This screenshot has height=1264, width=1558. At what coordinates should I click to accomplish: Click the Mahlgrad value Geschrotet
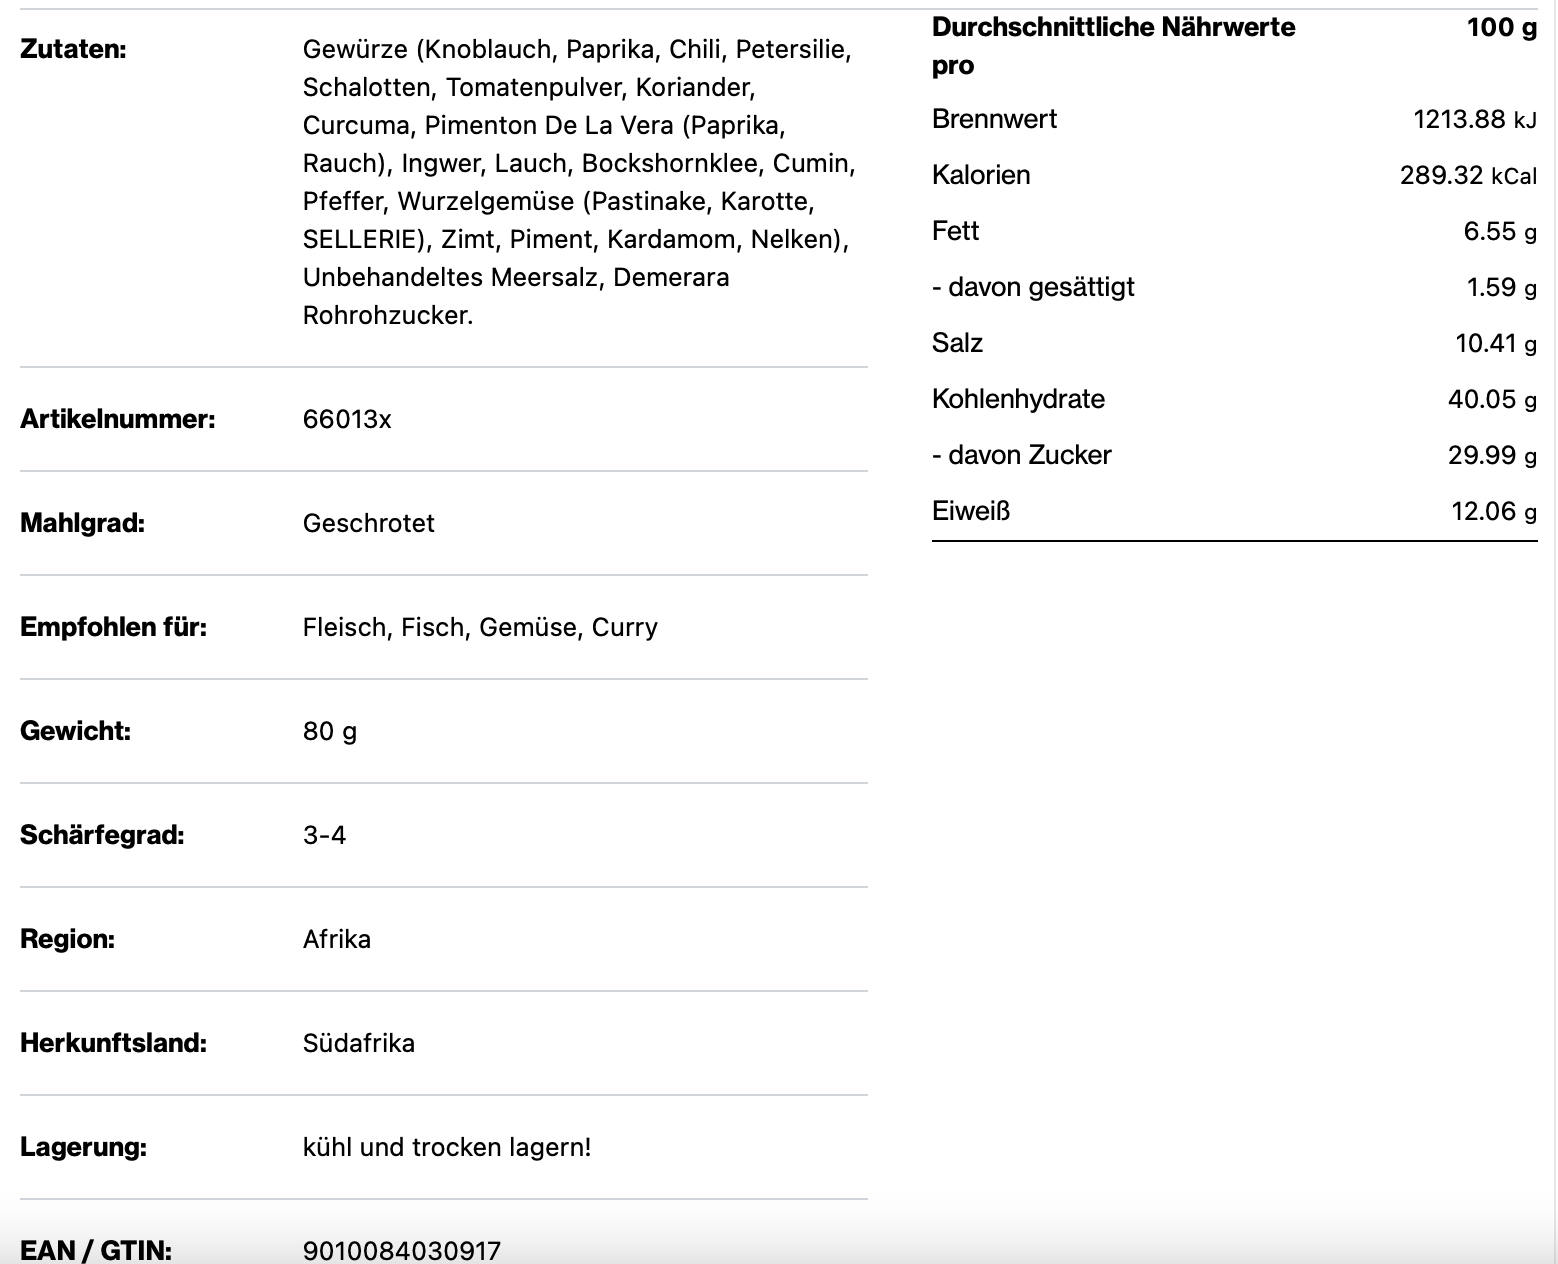(368, 523)
